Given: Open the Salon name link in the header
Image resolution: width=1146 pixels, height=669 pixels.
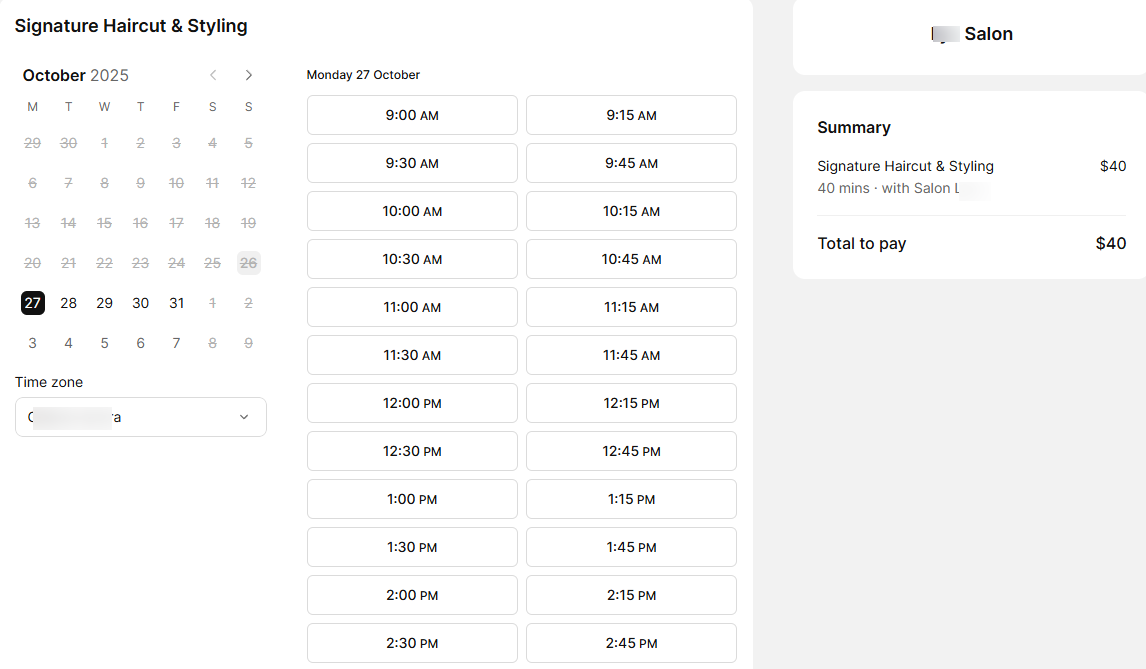Looking at the screenshot, I should click(x=972, y=33).
